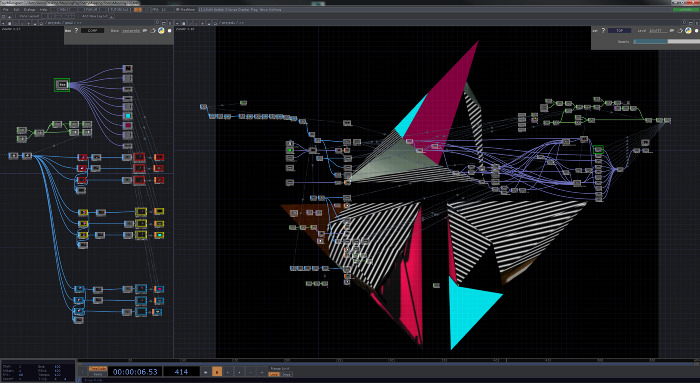The width and height of the screenshot is (700, 383).
Task: Click the left pane's network editor icon
Action: (x=10, y=23)
